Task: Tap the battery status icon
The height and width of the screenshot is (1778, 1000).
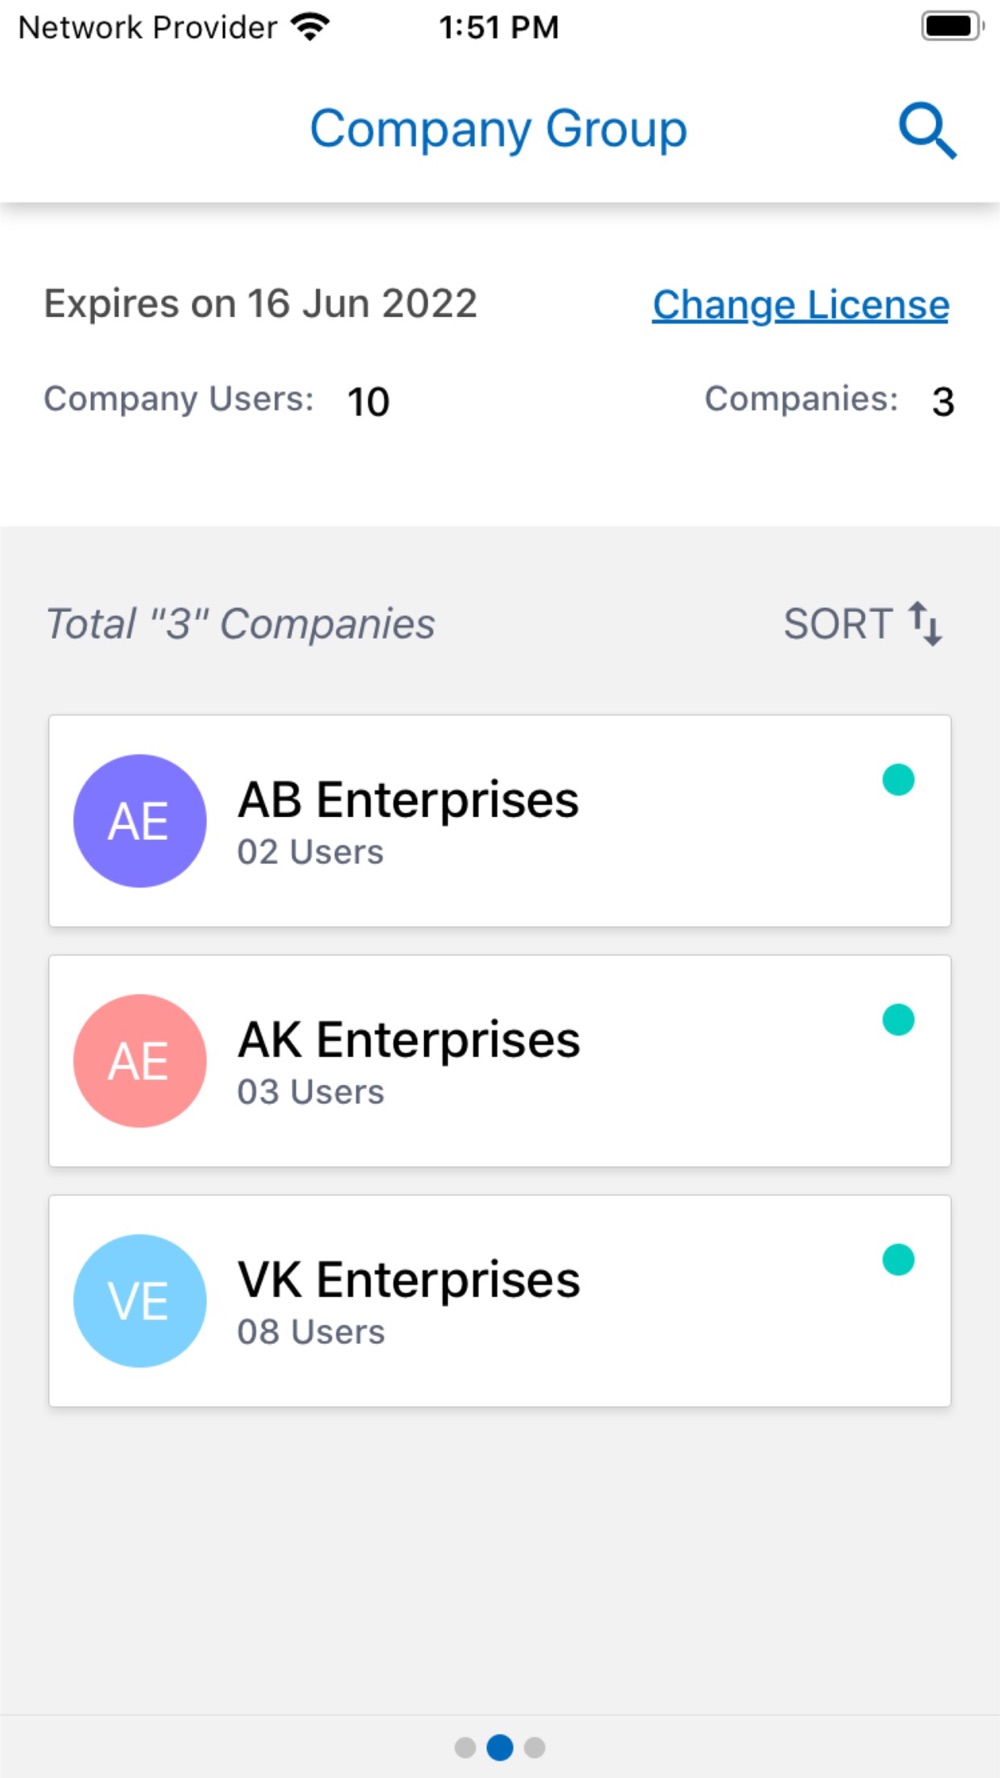Action: coord(952,26)
